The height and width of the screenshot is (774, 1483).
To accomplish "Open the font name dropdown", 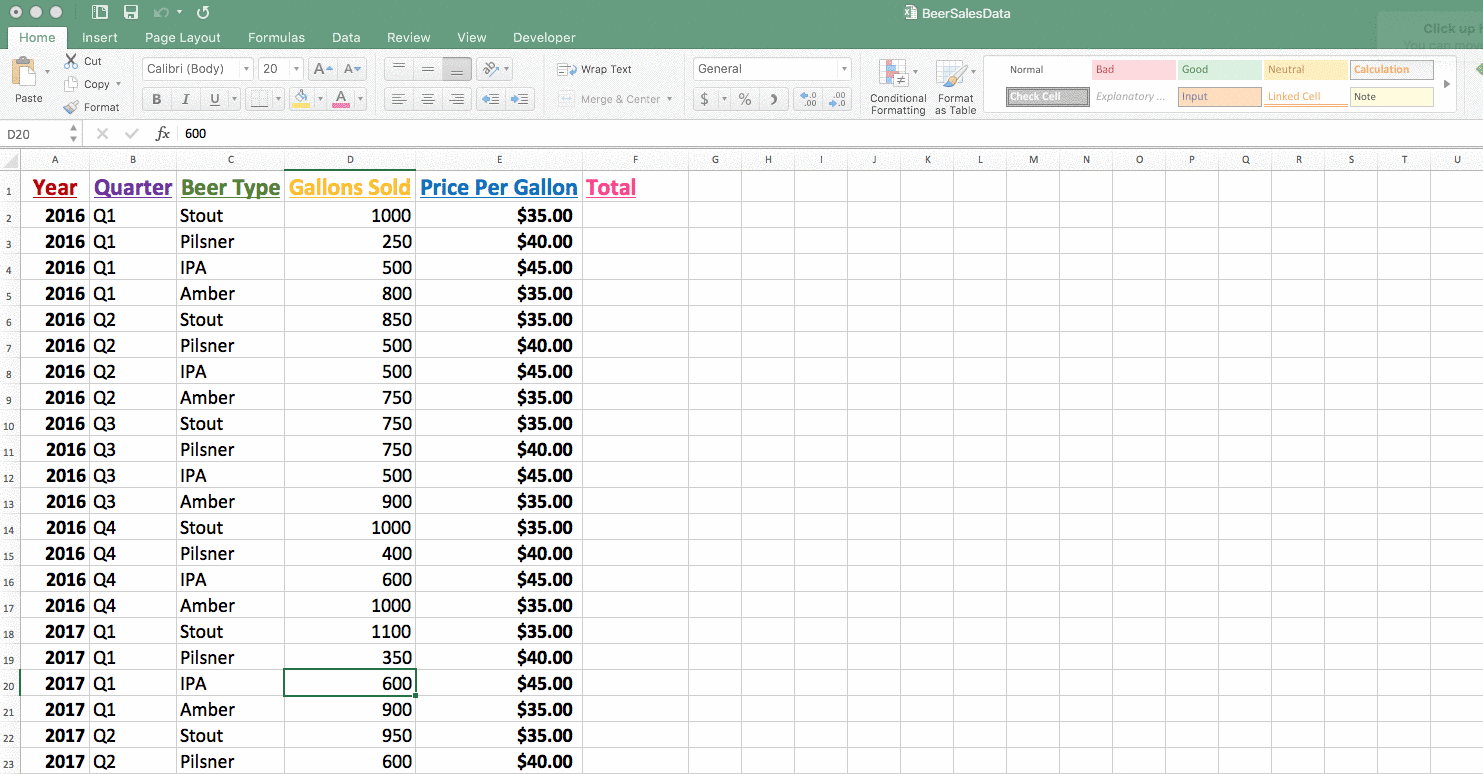I will coord(245,68).
